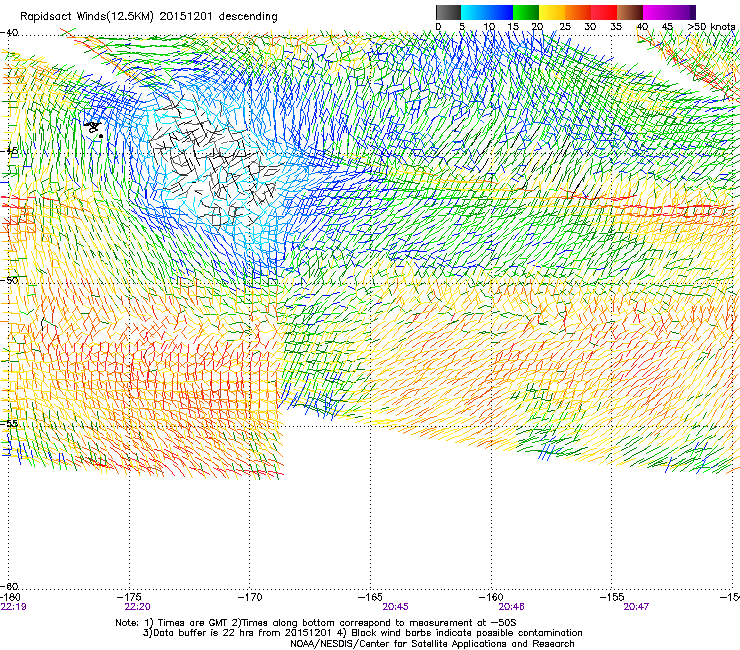
Task: Click the purple '20:47' time stamp
Action: (x=636, y=607)
